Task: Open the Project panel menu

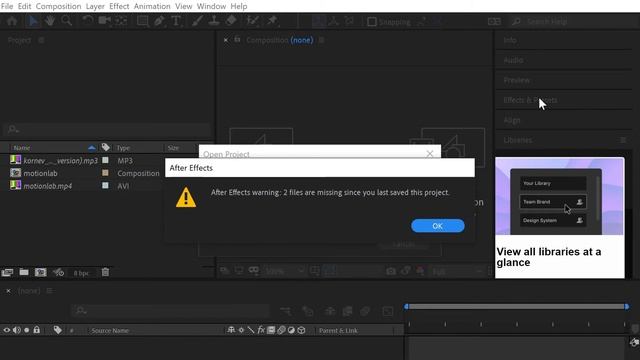Action: (x=41, y=40)
